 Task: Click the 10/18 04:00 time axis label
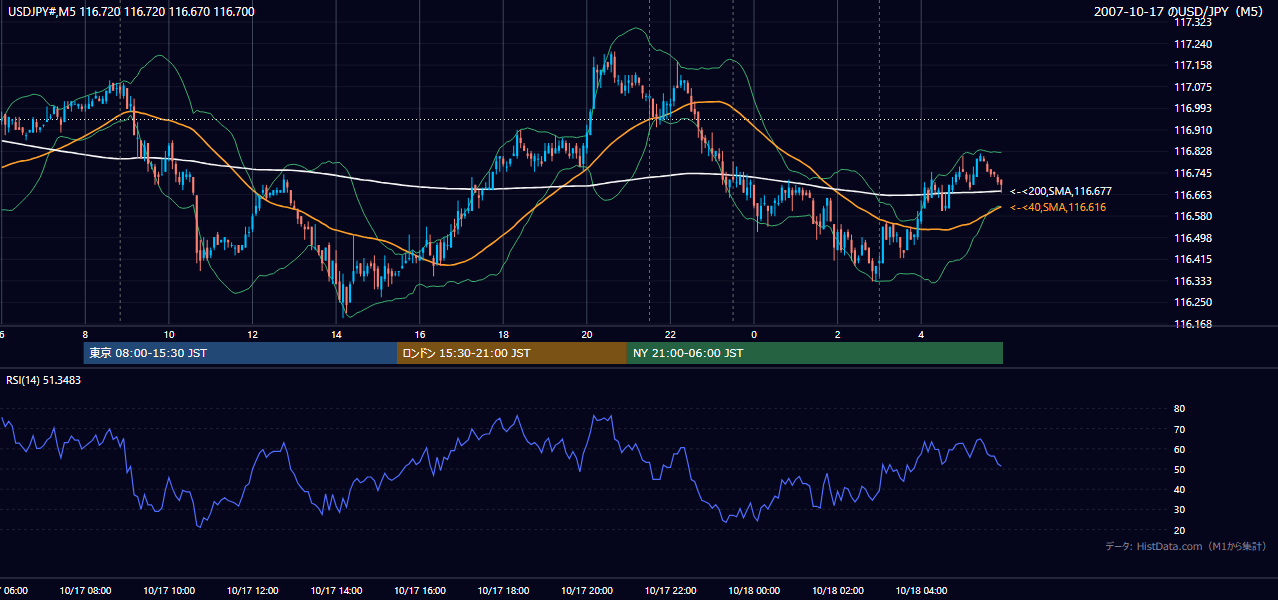[920, 591]
